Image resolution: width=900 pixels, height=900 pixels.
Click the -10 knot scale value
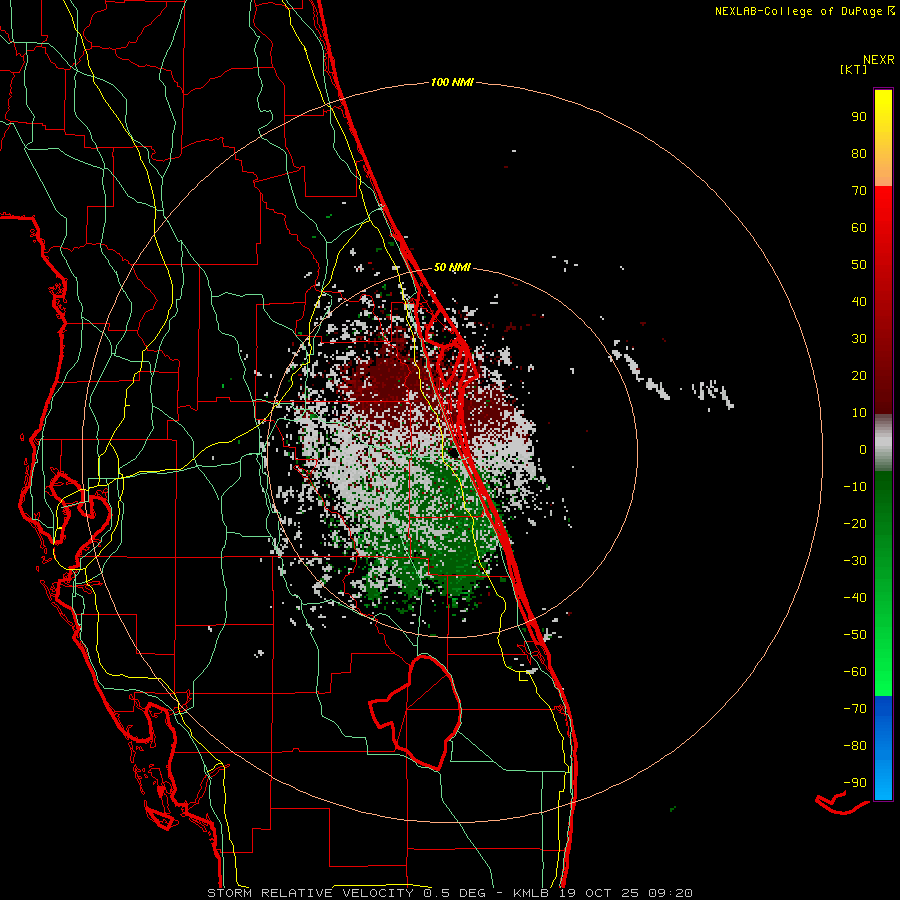(x=855, y=487)
